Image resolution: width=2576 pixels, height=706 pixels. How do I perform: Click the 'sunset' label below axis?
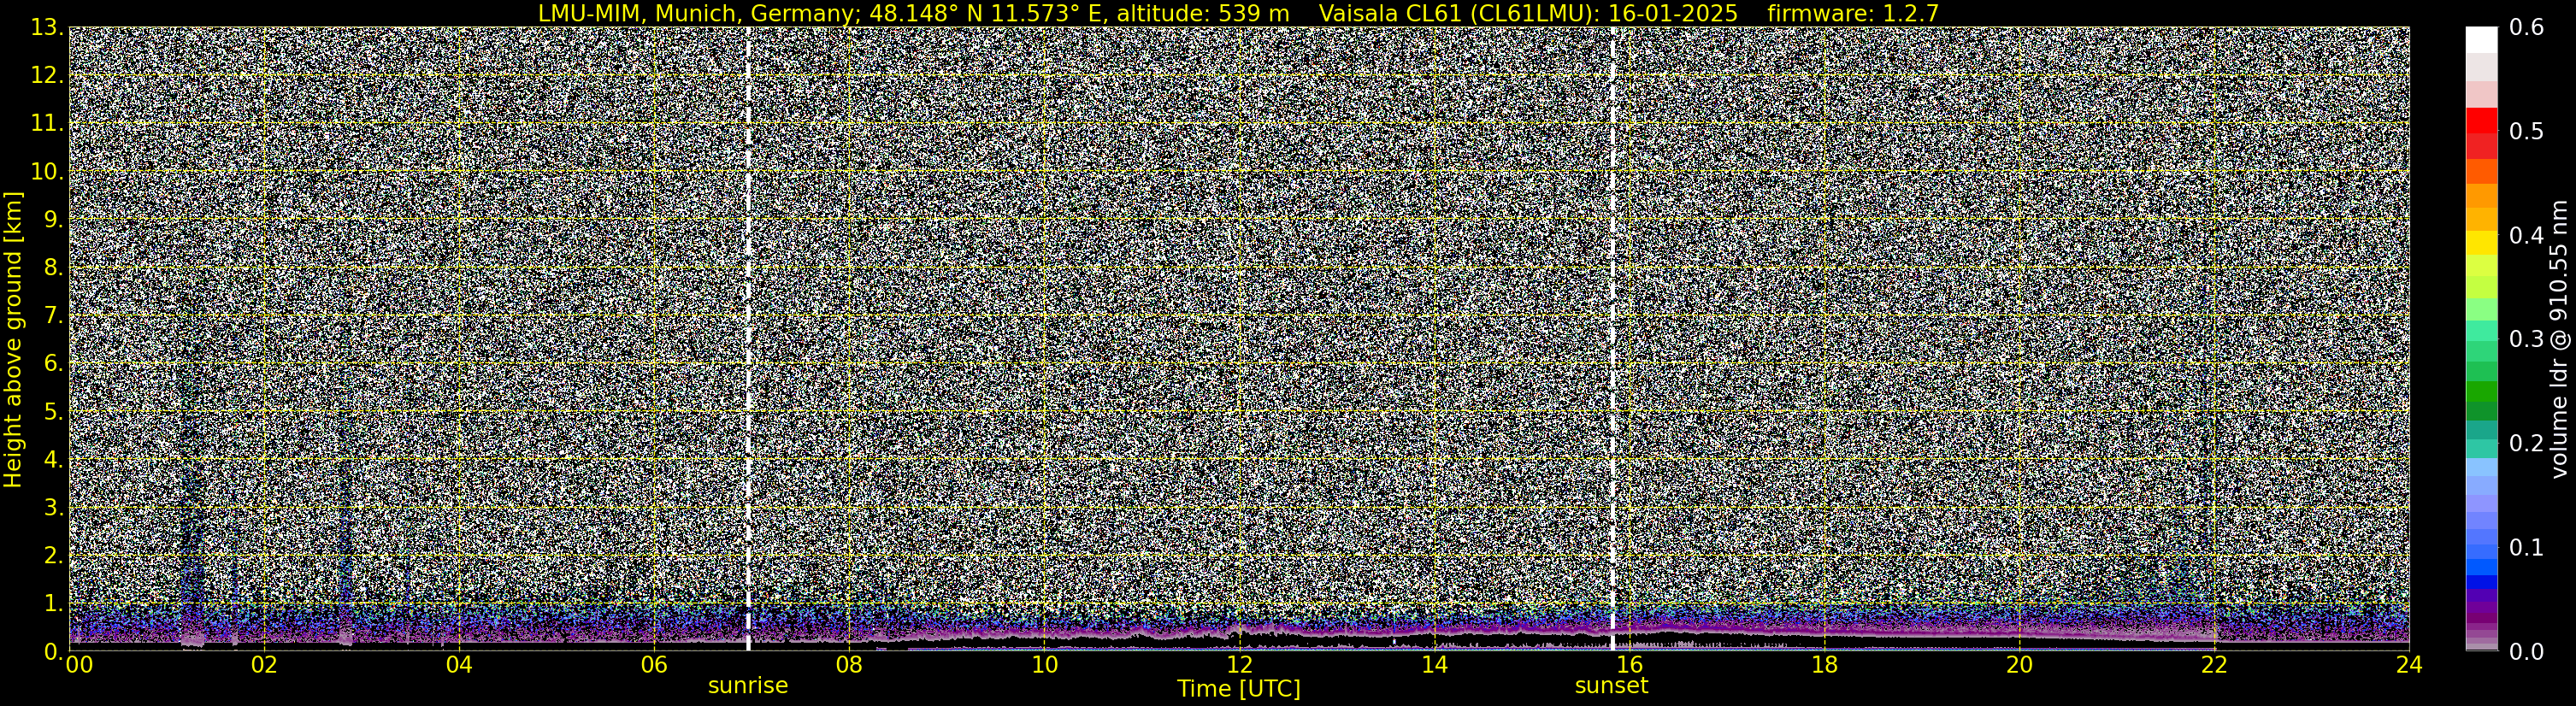pyautogui.click(x=1611, y=686)
